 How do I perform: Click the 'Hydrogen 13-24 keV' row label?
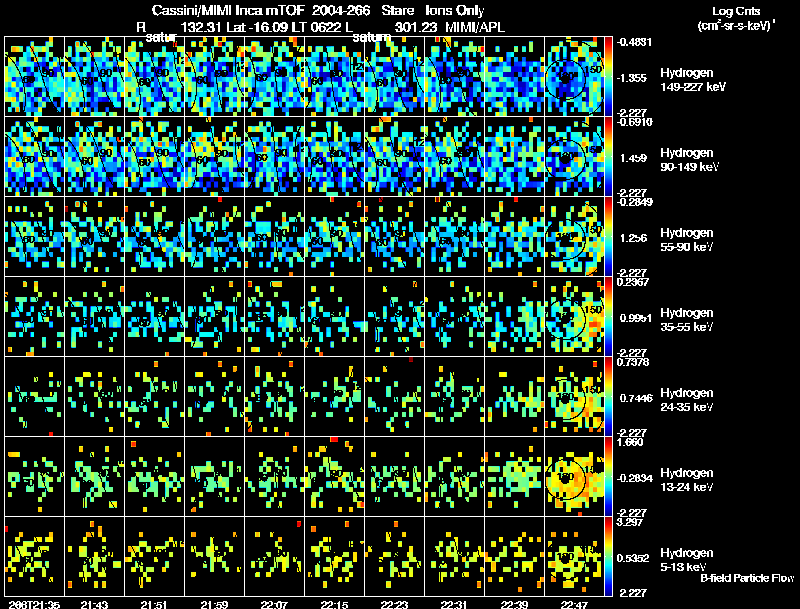[687, 480]
